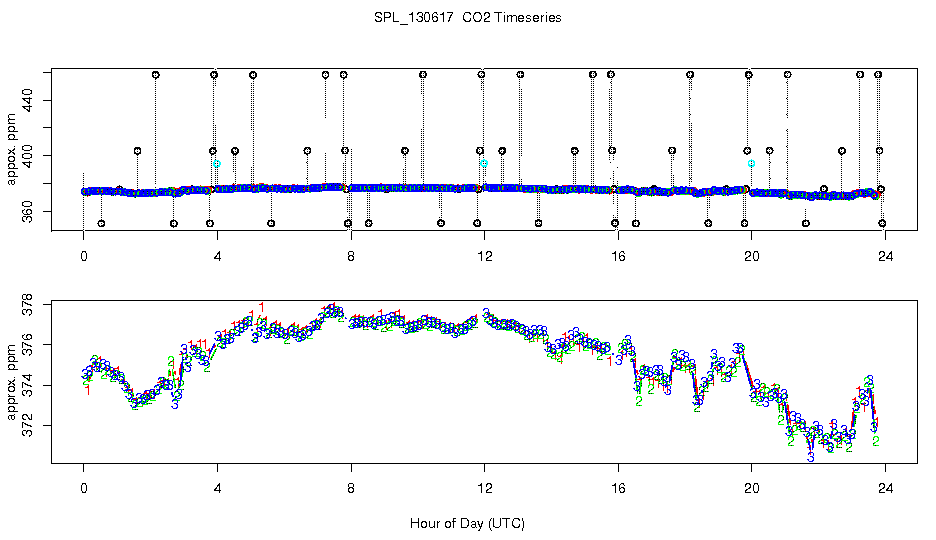This screenshot has height=540, width=936.
Task: Click hour 24 tick label under bottom plot
Action: click(885, 488)
